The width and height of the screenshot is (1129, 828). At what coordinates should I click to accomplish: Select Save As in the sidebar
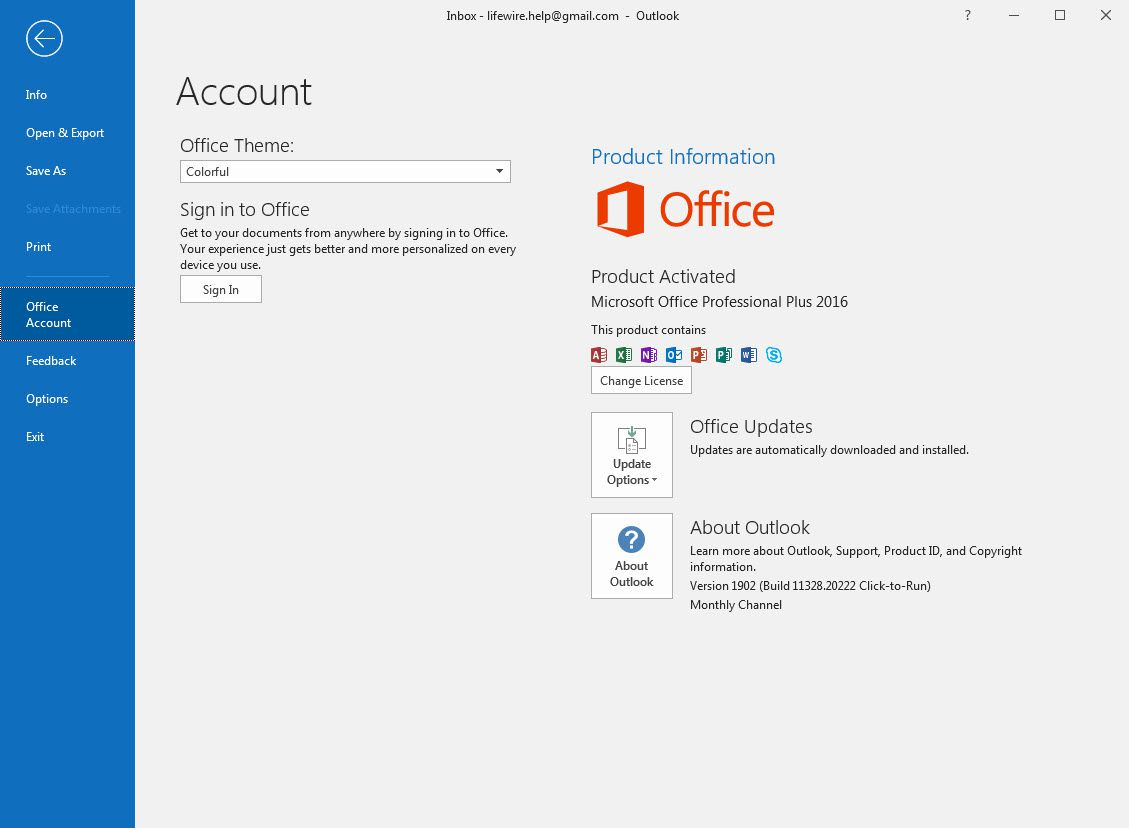pos(46,171)
